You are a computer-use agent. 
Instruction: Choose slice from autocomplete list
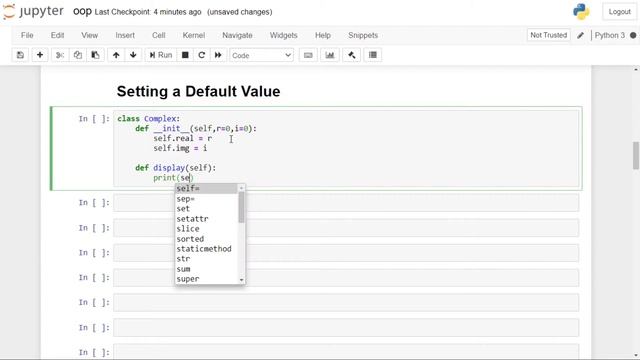pos(207,229)
